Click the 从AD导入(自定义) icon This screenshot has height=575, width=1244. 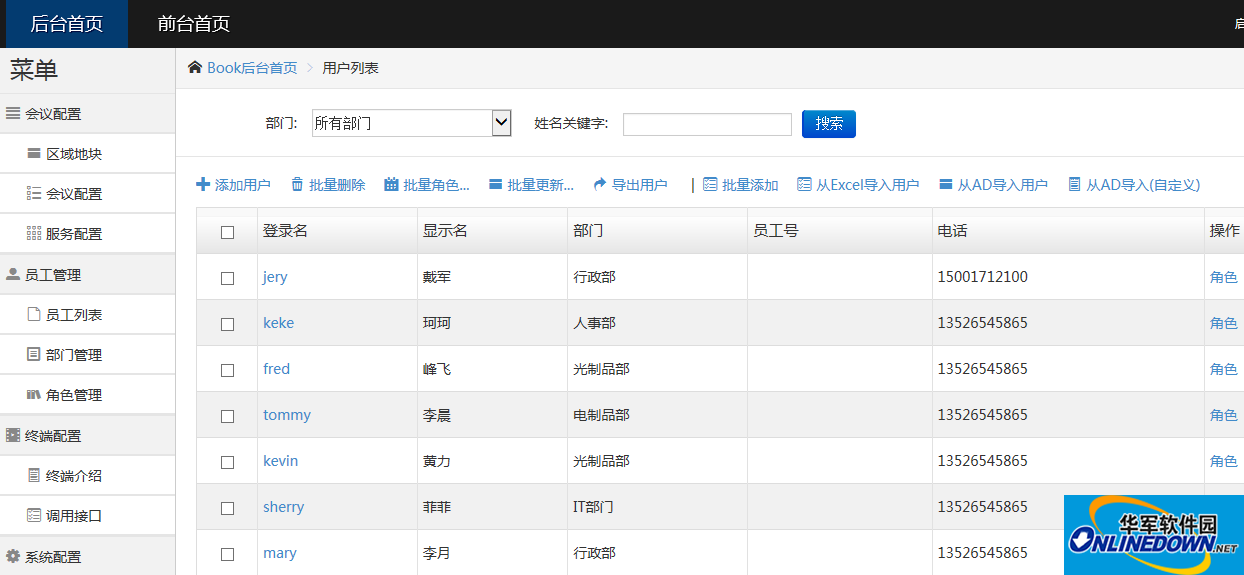pyautogui.click(x=1074, y=185)
